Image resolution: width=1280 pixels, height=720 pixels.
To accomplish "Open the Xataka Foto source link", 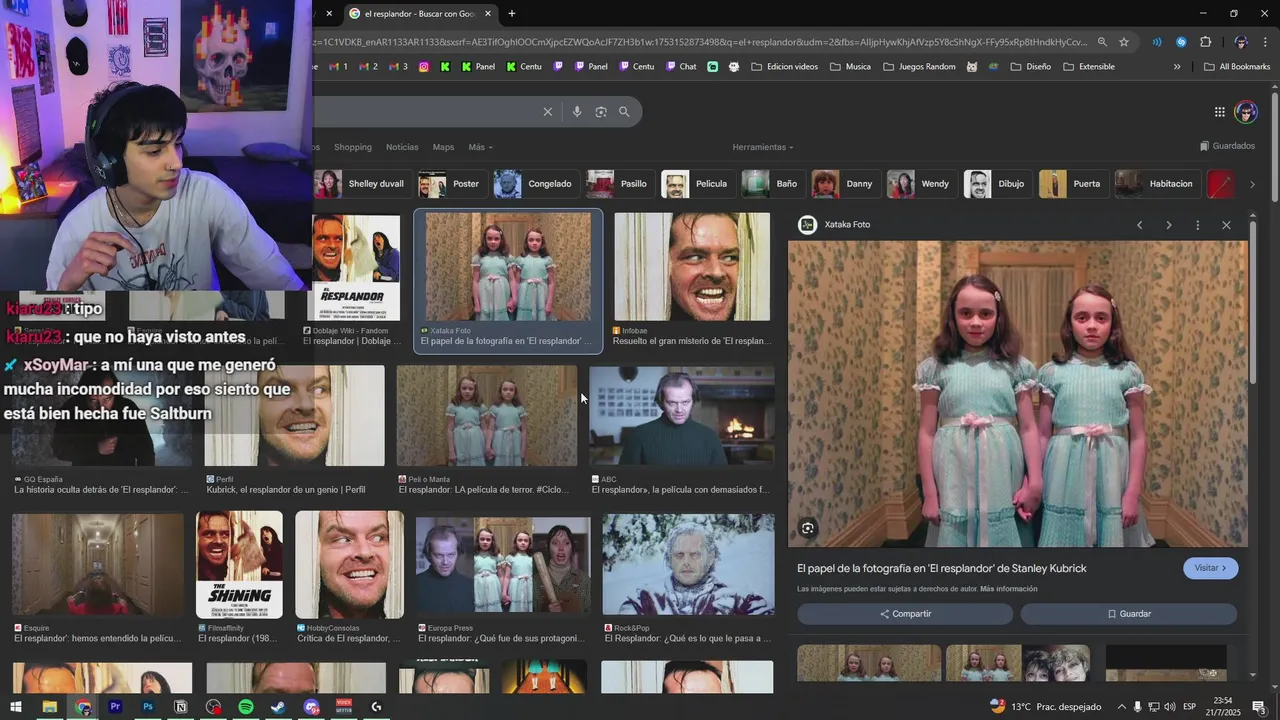I will click(x=847, y=225).
